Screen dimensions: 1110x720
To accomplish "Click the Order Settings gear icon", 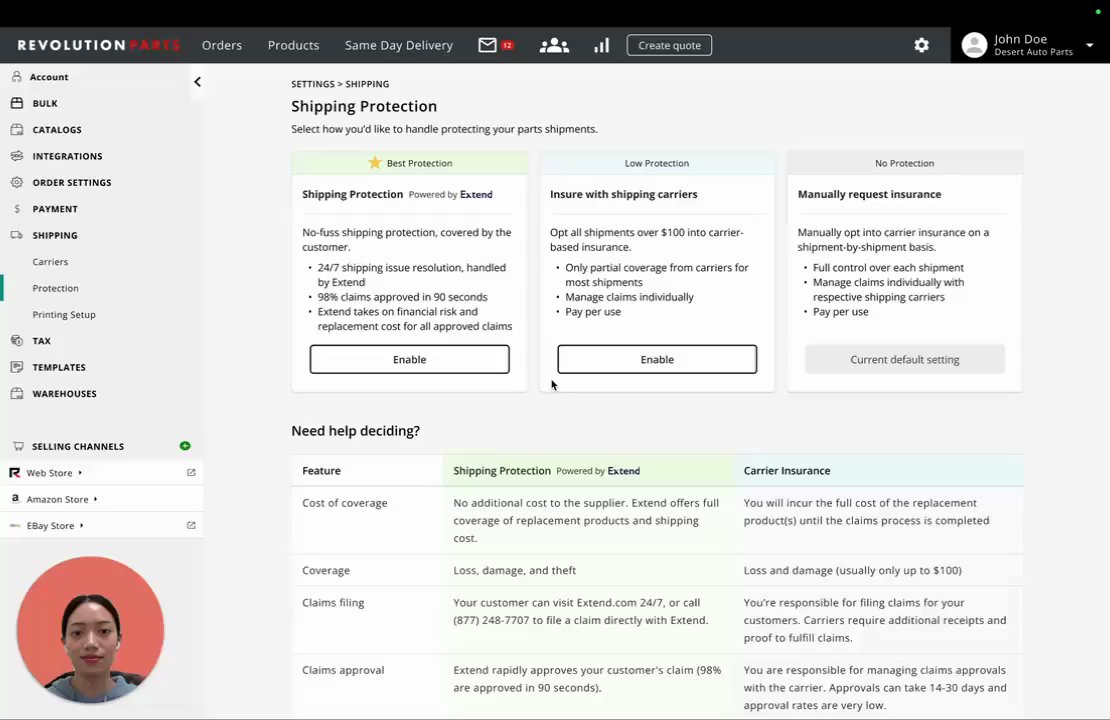I will click(17, 182).
